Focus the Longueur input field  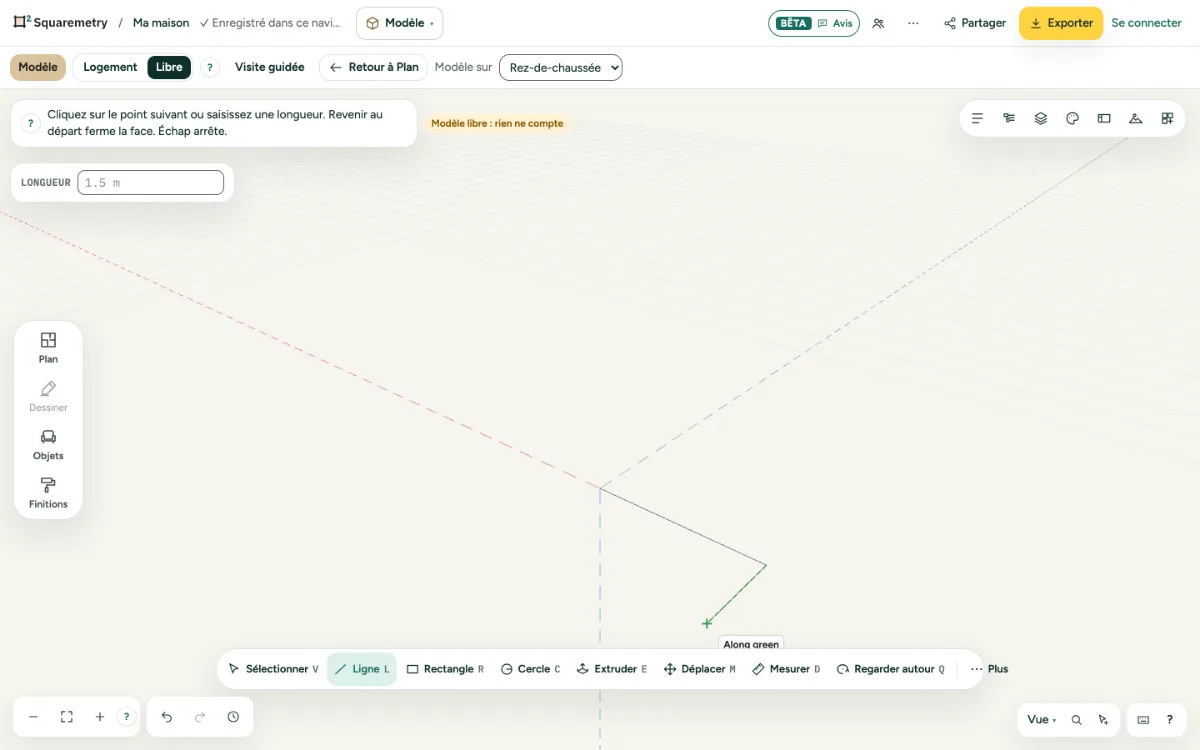150,183
